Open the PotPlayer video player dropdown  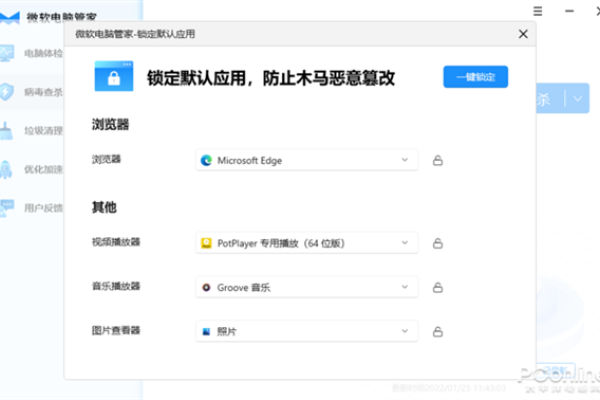[x=307, y=243]
